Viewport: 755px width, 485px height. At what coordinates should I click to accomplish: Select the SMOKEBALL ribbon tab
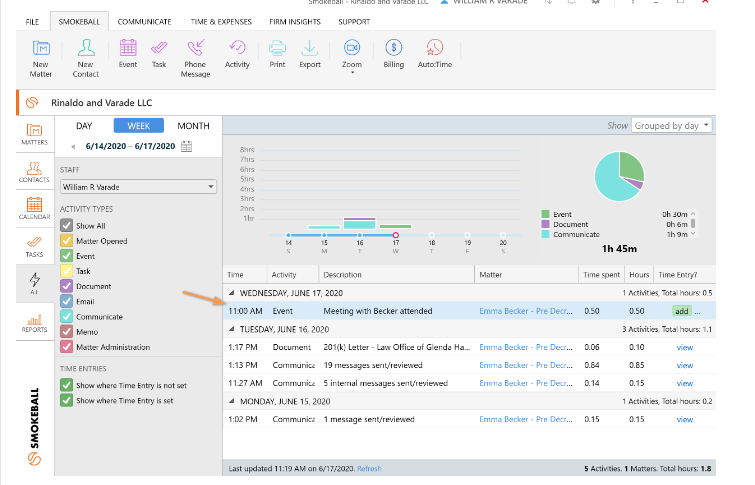(x=79, y=22)
